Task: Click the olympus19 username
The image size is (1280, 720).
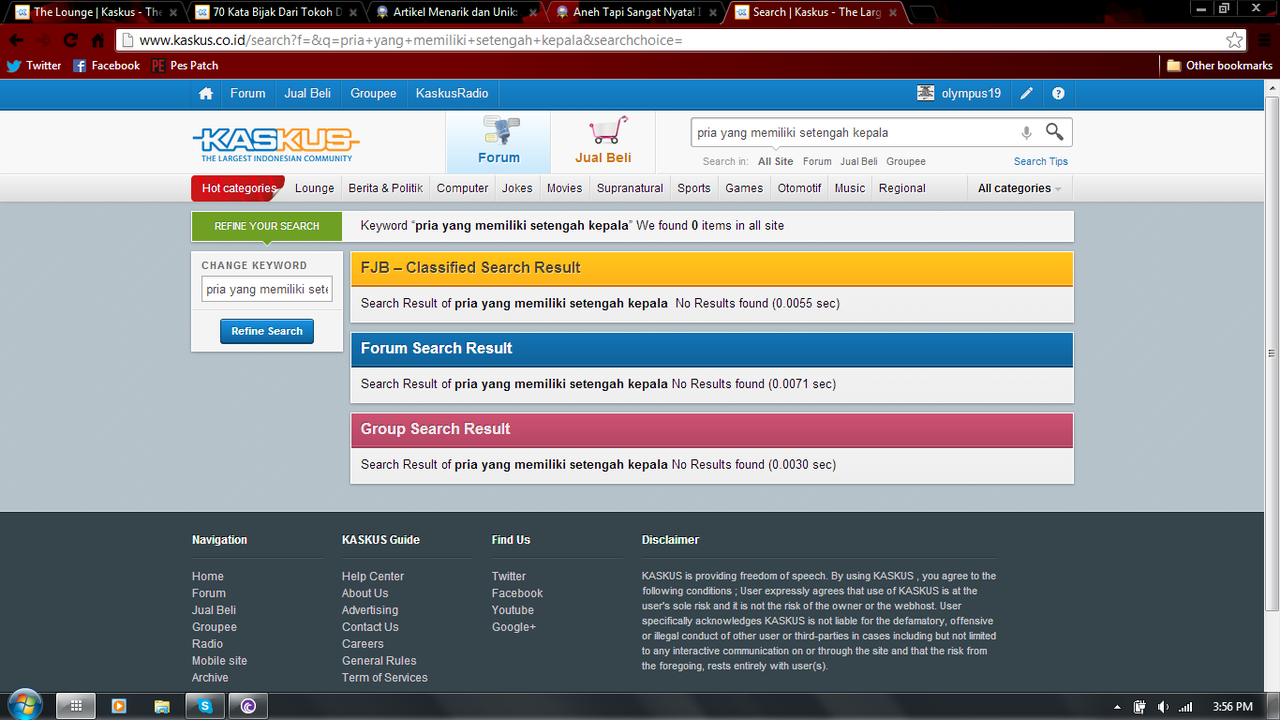Action: (971, 93)
